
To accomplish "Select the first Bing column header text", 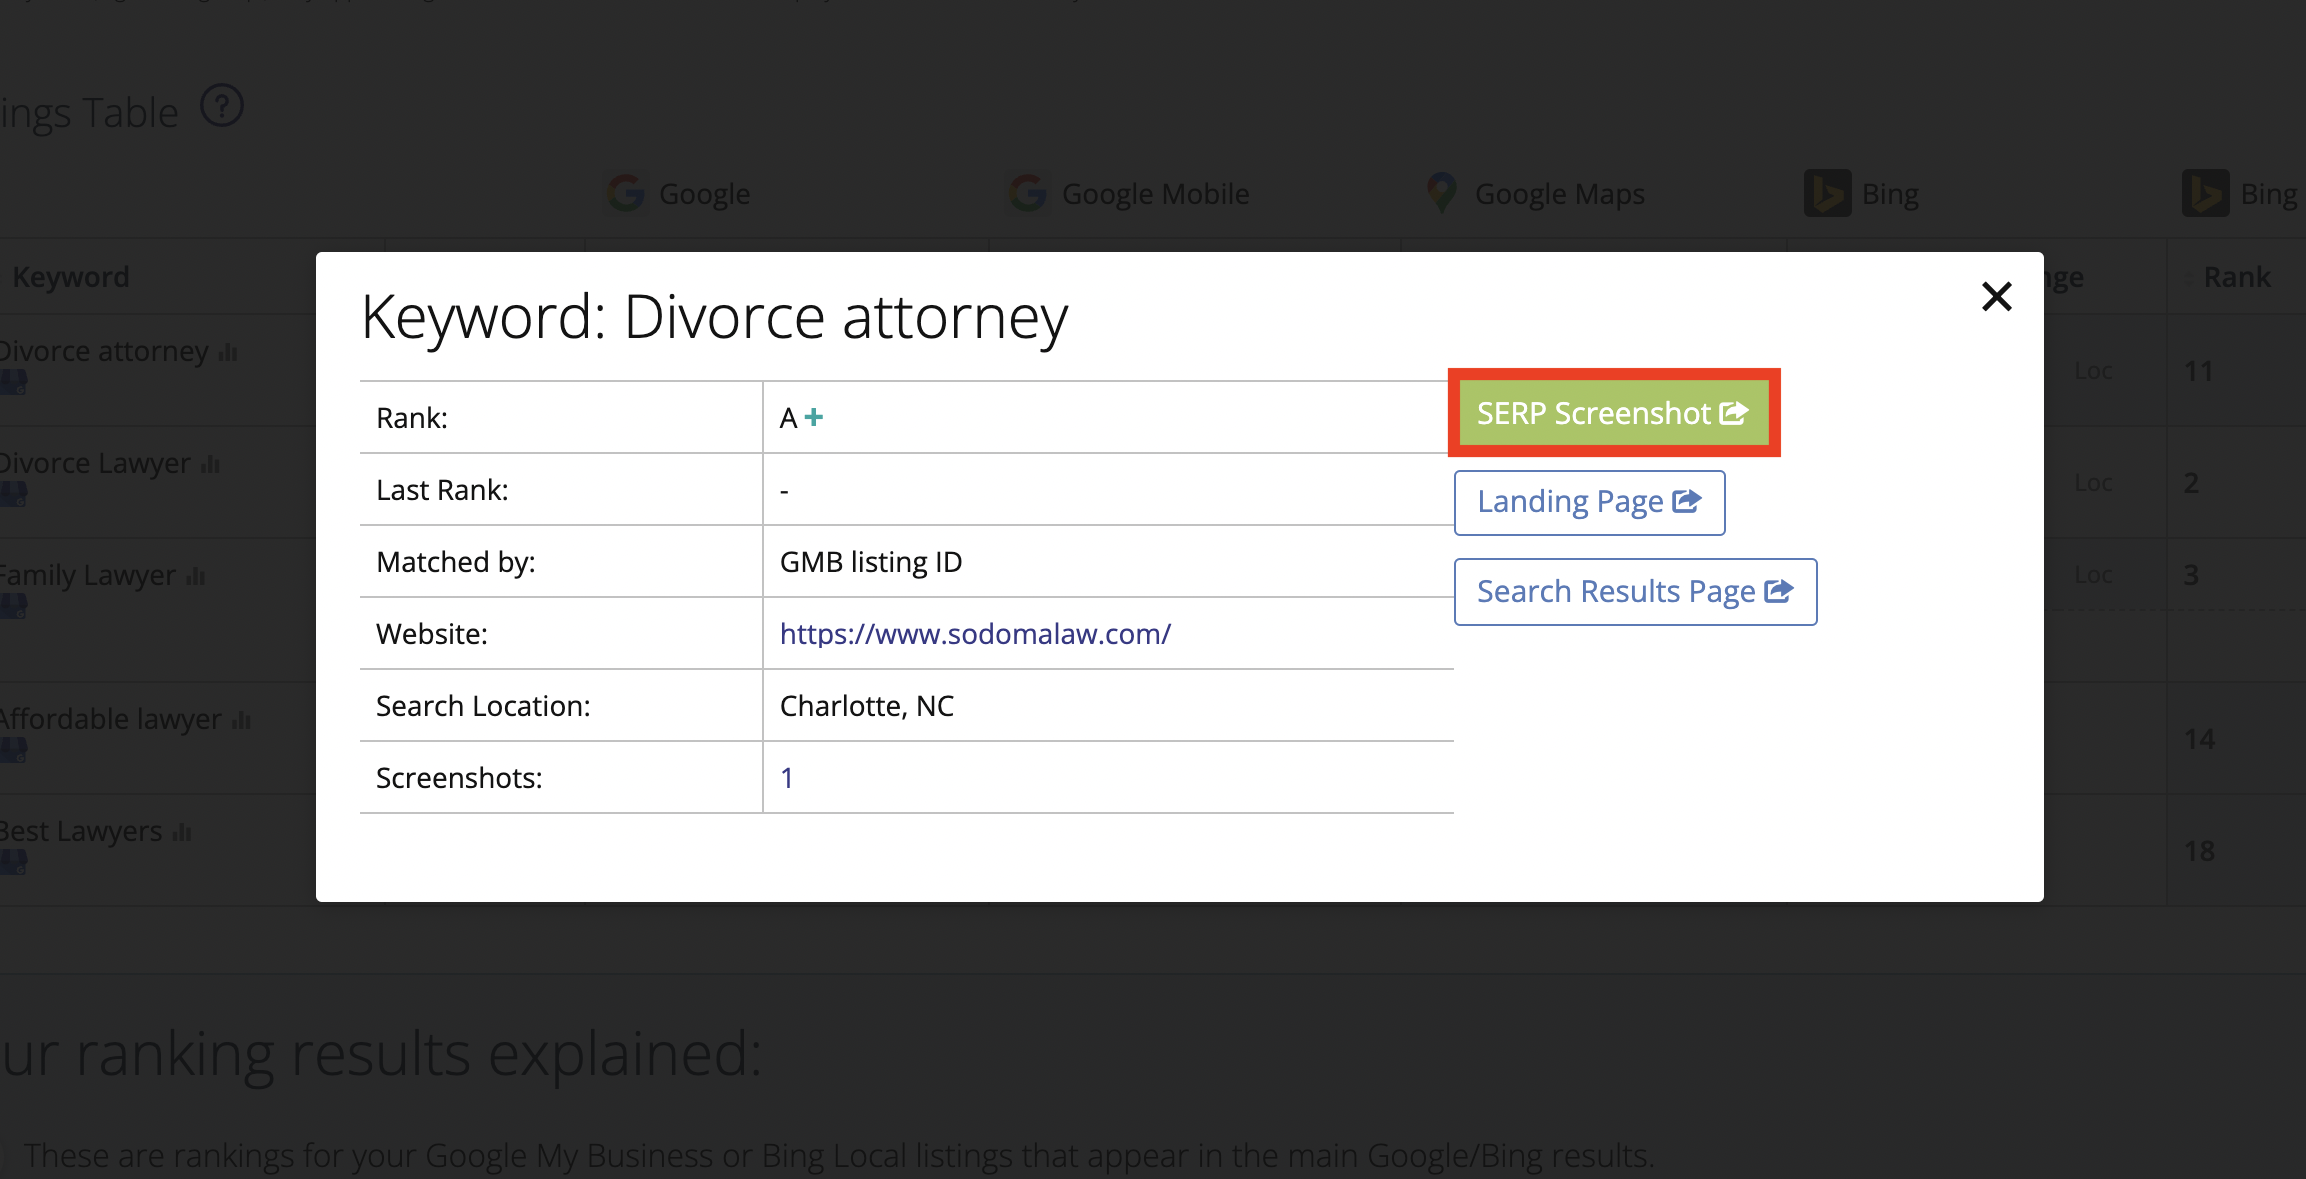I will point(1890,194).
